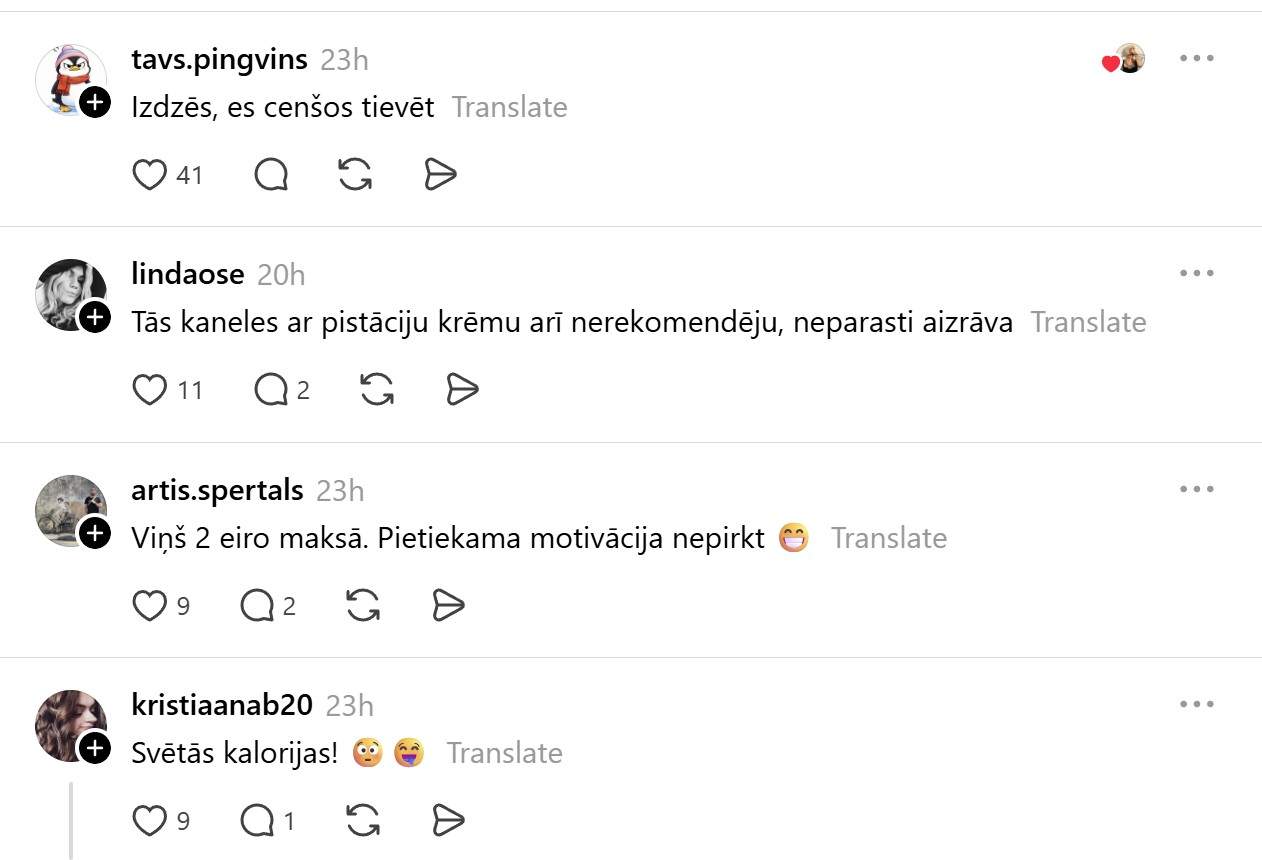The image size is (1262, 860).
Task: Like the tavs.pingvins comment
Action: point(150,175)
